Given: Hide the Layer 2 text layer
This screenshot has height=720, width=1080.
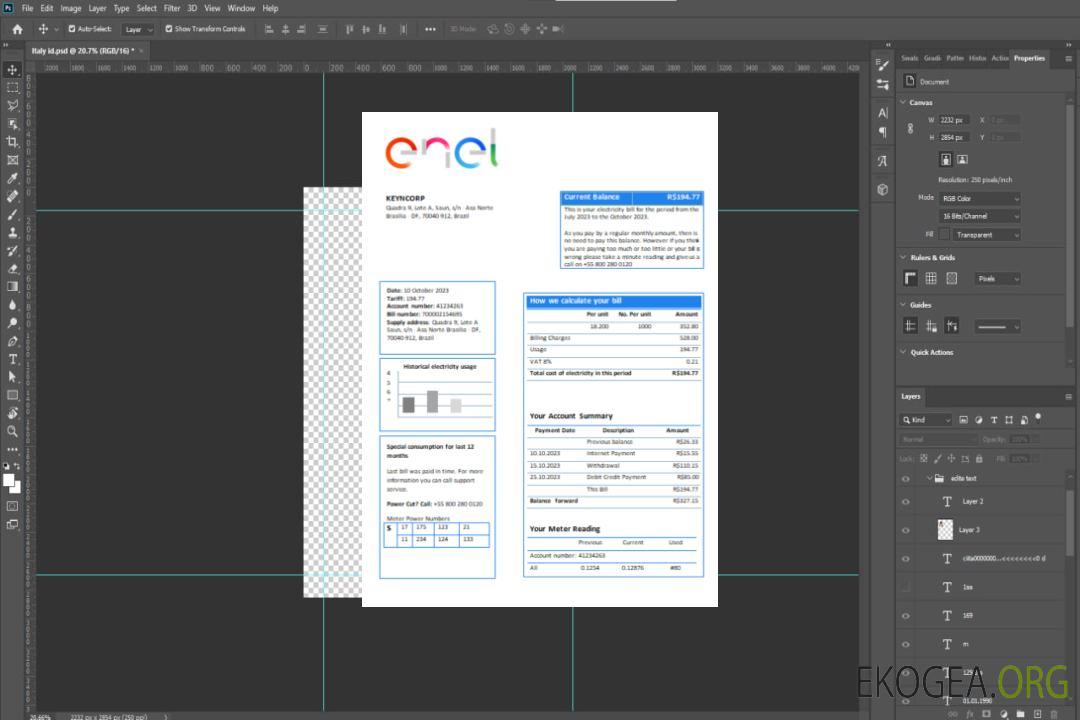Looking at the screenshot, I should pyautogui.click(x=906, y=502).
